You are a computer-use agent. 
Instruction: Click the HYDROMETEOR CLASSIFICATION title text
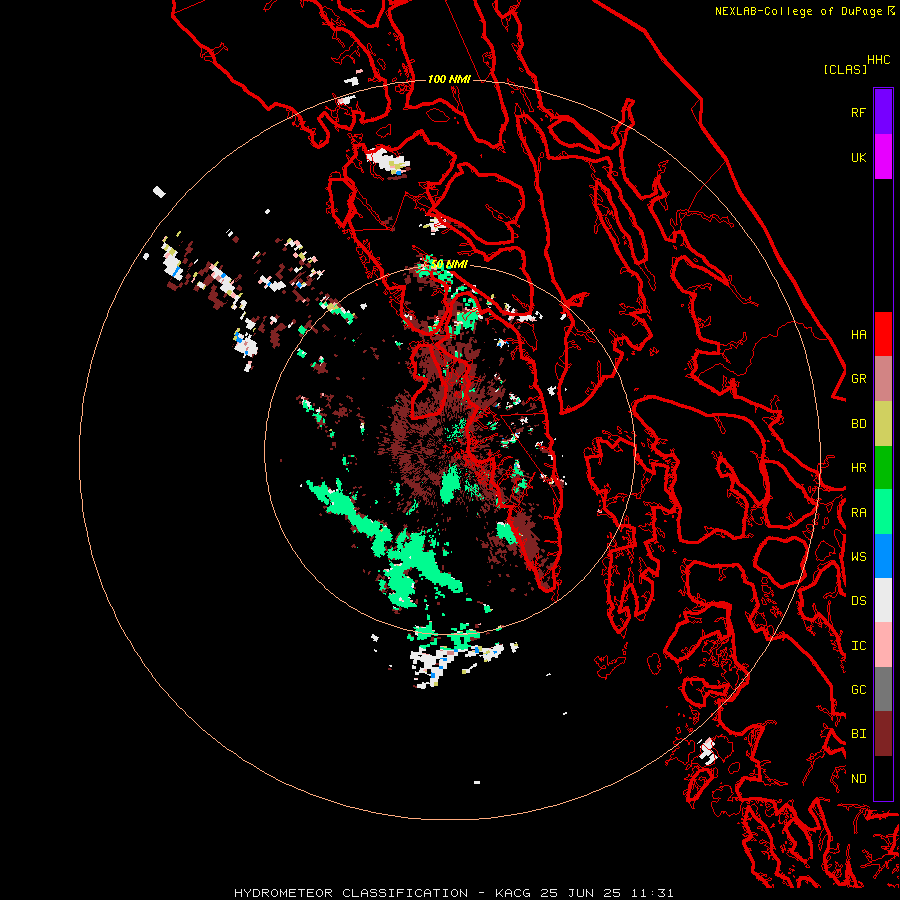click(x=351, y=893)
